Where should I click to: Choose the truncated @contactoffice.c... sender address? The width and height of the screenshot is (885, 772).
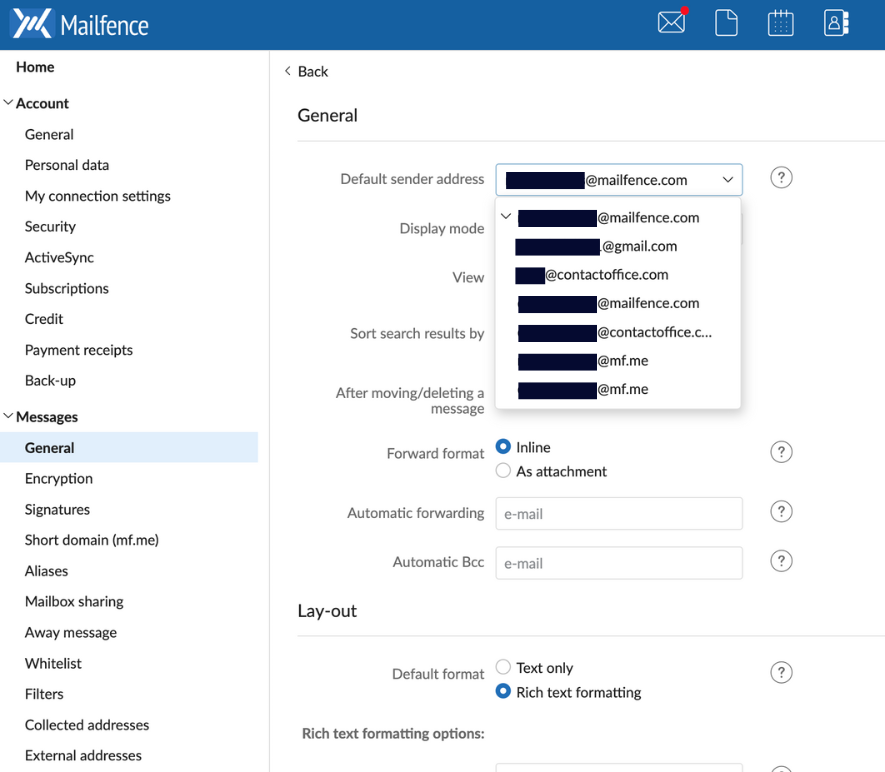[x=618, y=332]
